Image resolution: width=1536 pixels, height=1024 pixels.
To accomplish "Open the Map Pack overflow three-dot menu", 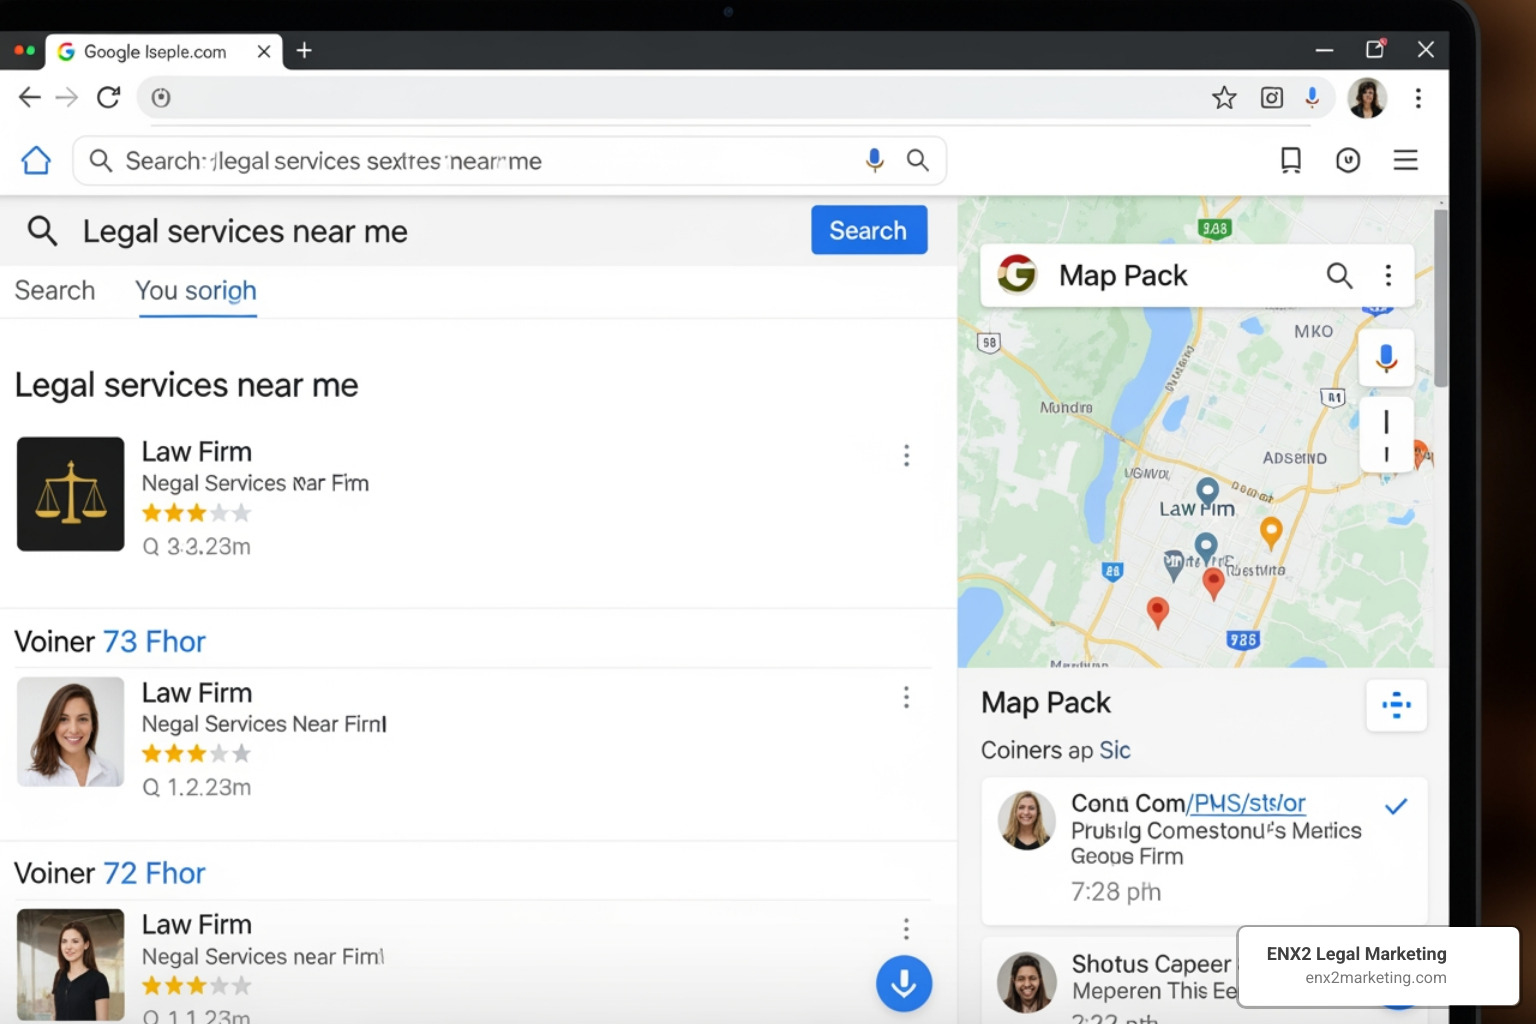I will [1388, 275].
